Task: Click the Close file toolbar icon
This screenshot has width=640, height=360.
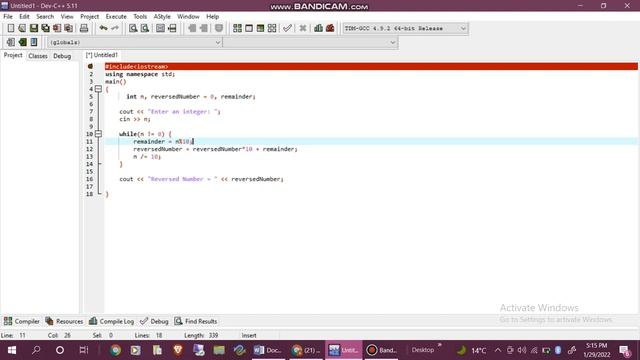Action: pyautogui.click(x=57, y=28)
